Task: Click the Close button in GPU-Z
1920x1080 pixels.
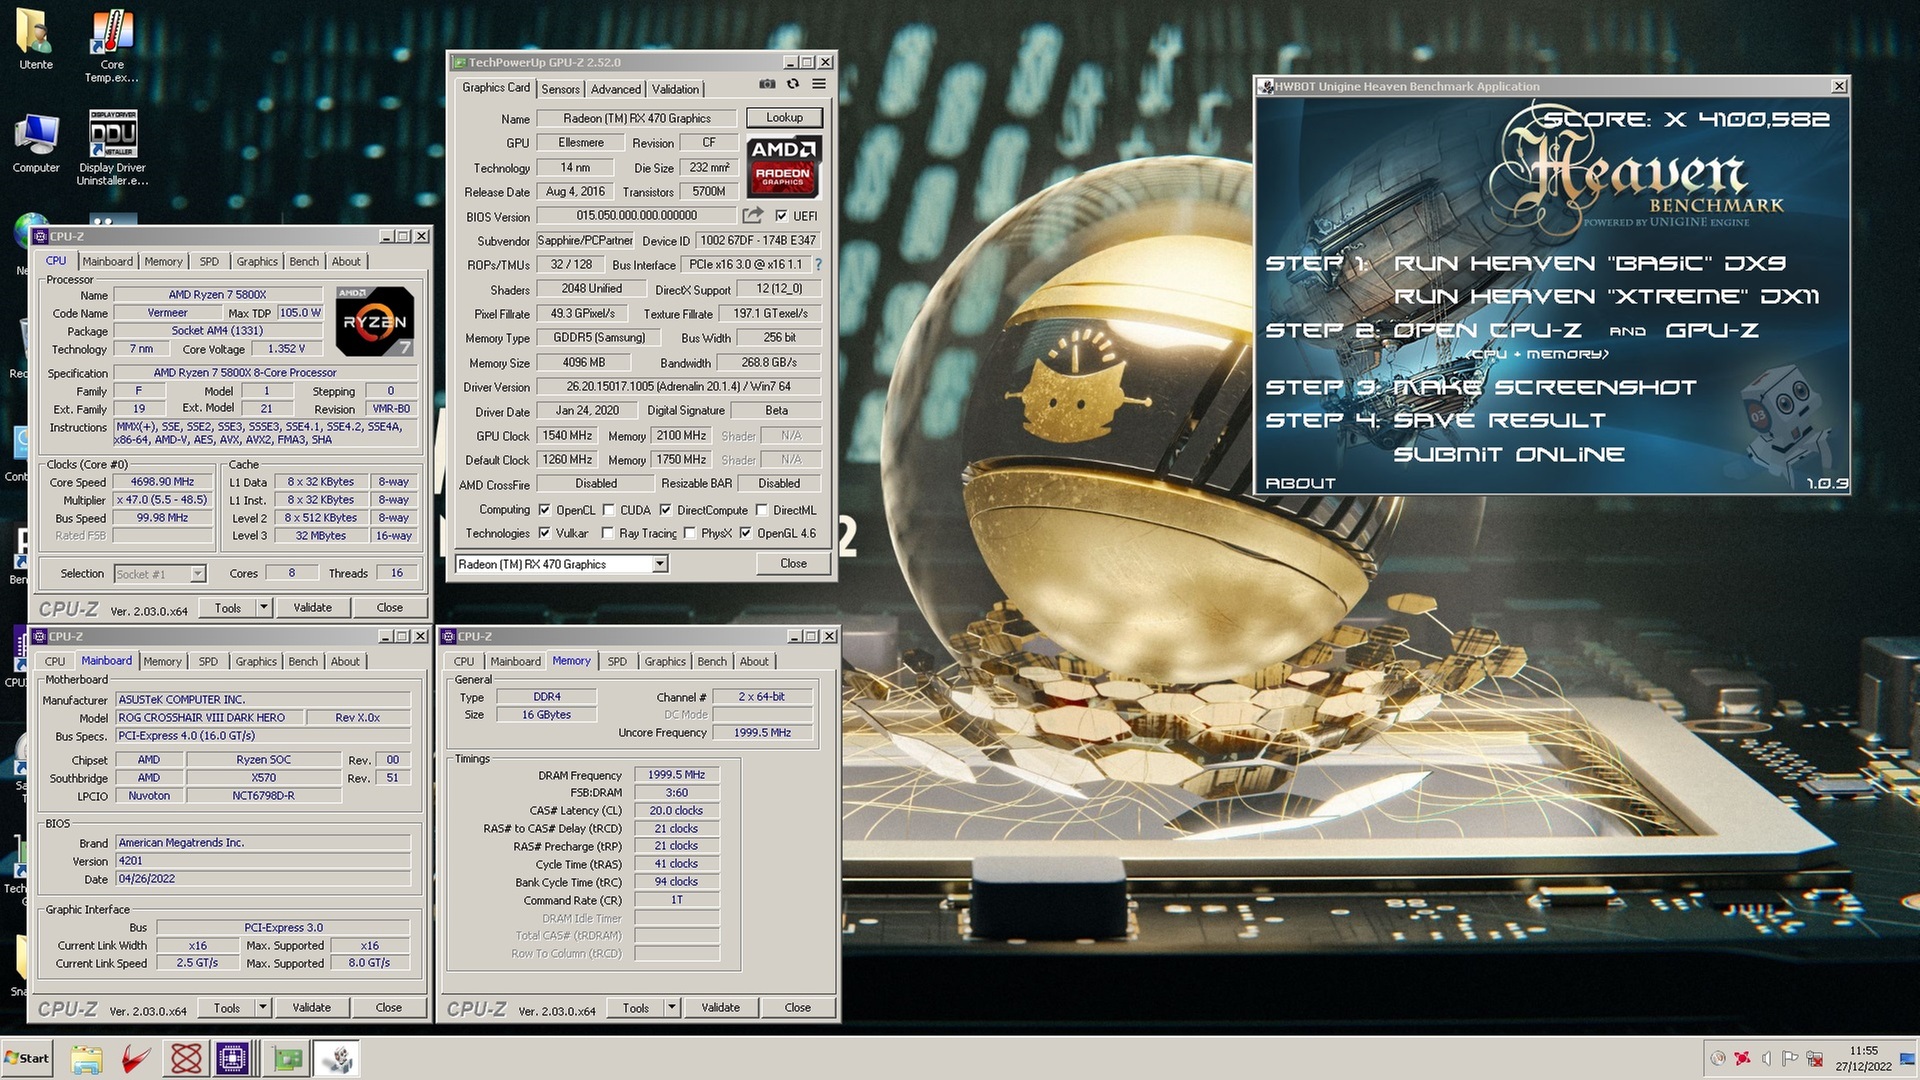Action: click(x=793, y=564)
